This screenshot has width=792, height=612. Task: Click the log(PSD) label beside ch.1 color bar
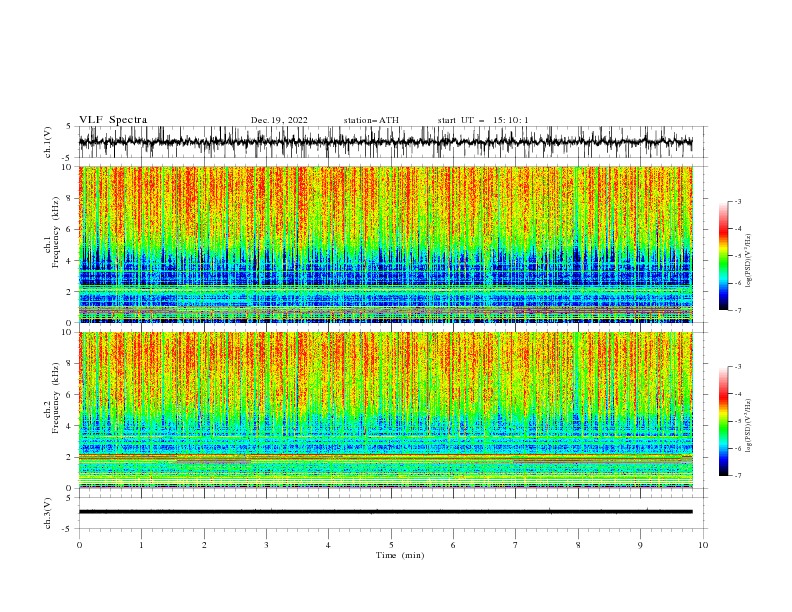tap(749, 261)
